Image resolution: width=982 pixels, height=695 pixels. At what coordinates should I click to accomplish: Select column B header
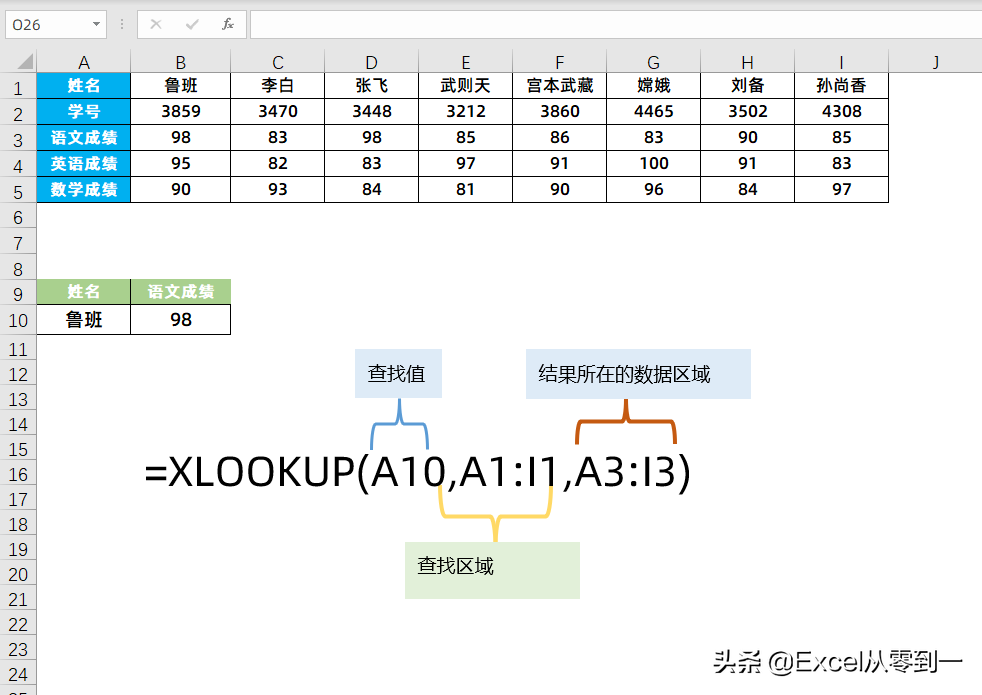click(180, 62)
